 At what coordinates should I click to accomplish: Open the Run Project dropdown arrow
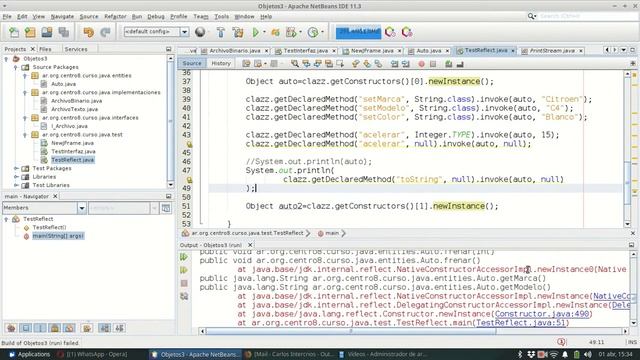click(264, 32)
